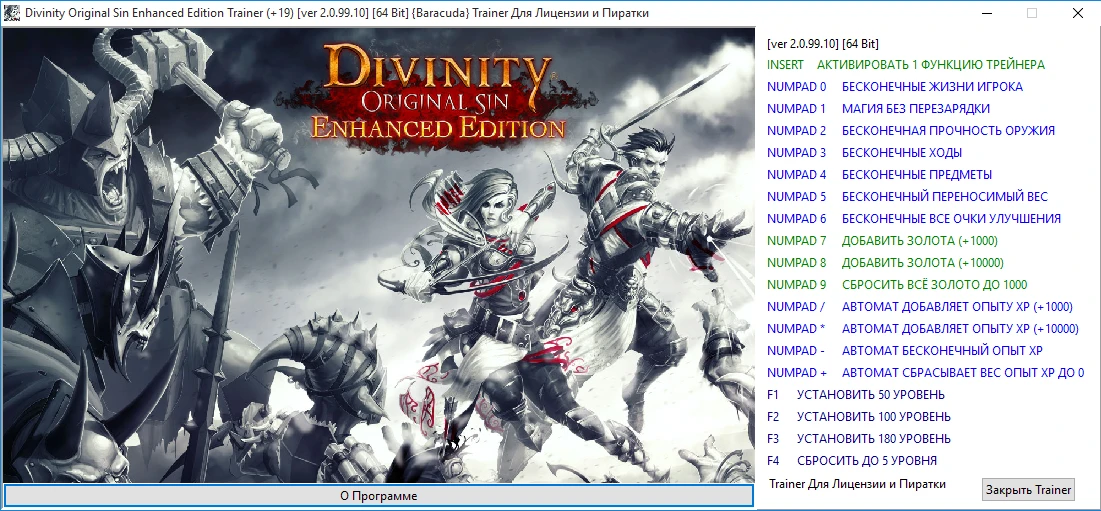Click F2 УСТАНОВИТЬ 100 УРОВЕНЬ
This screenshot has height=511, width=1101.
pos(859,417)
